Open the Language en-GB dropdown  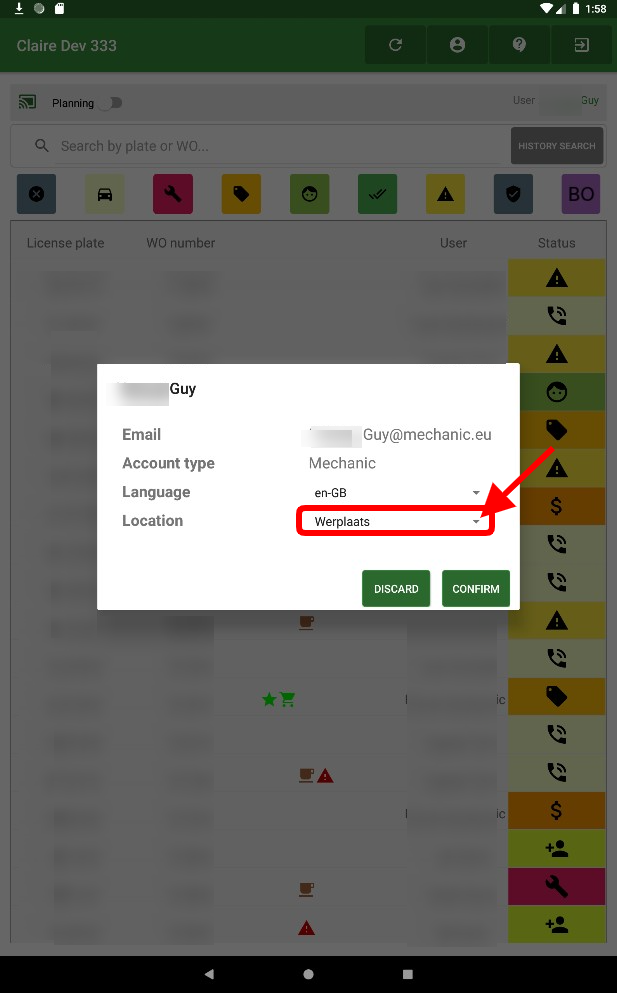click(396, 493)
